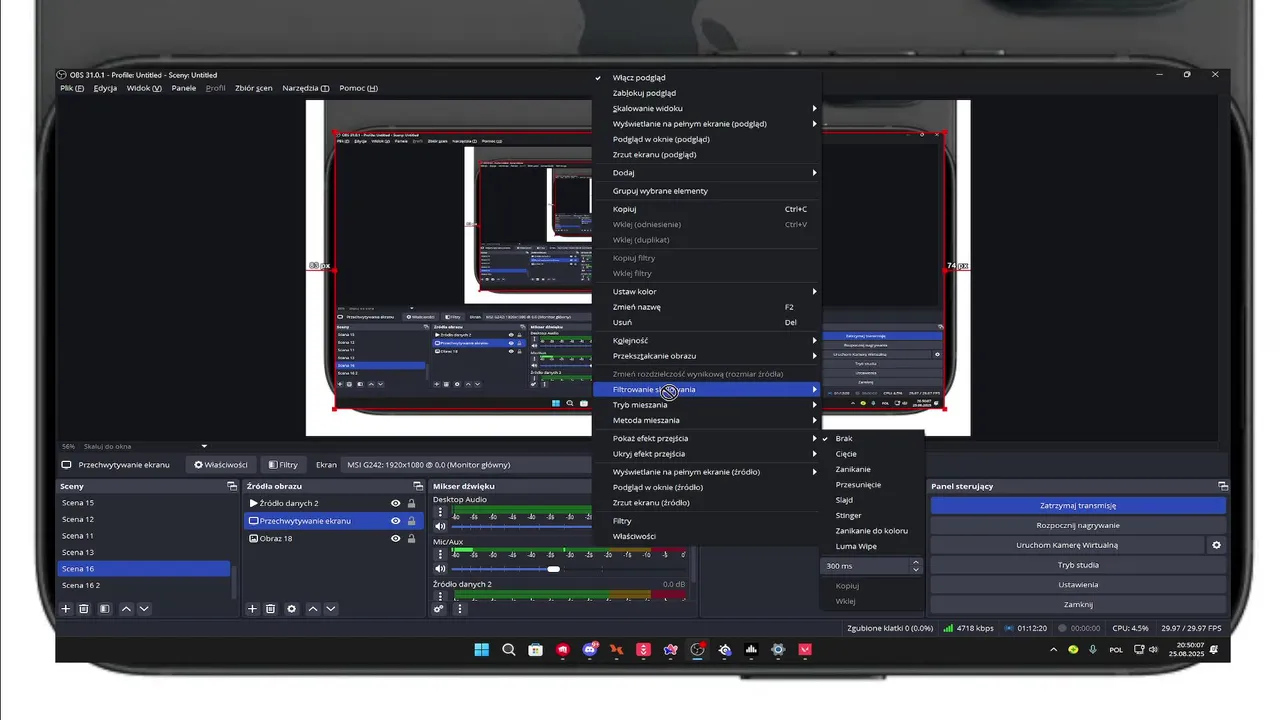
Task: Undock the Sceny panel icon
Action: point(234,486)
